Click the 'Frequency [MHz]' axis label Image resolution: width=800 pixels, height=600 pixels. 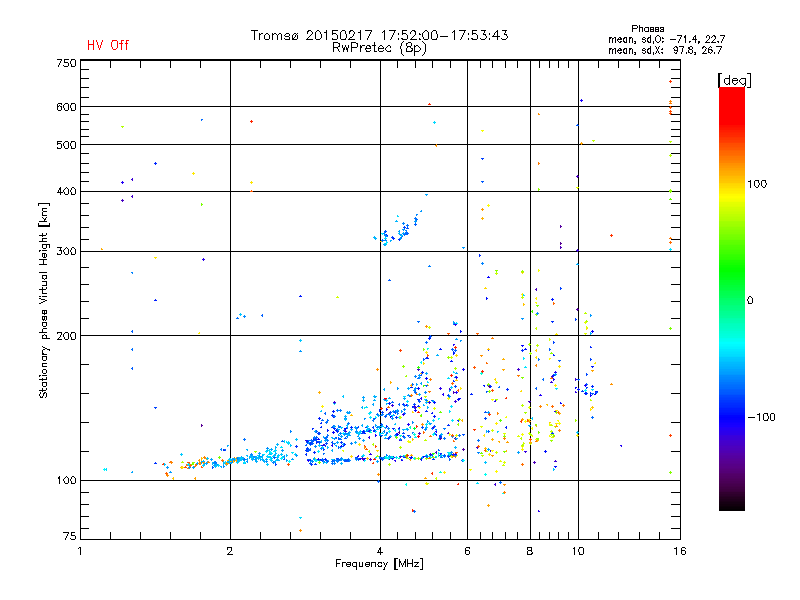click(379, 564)
